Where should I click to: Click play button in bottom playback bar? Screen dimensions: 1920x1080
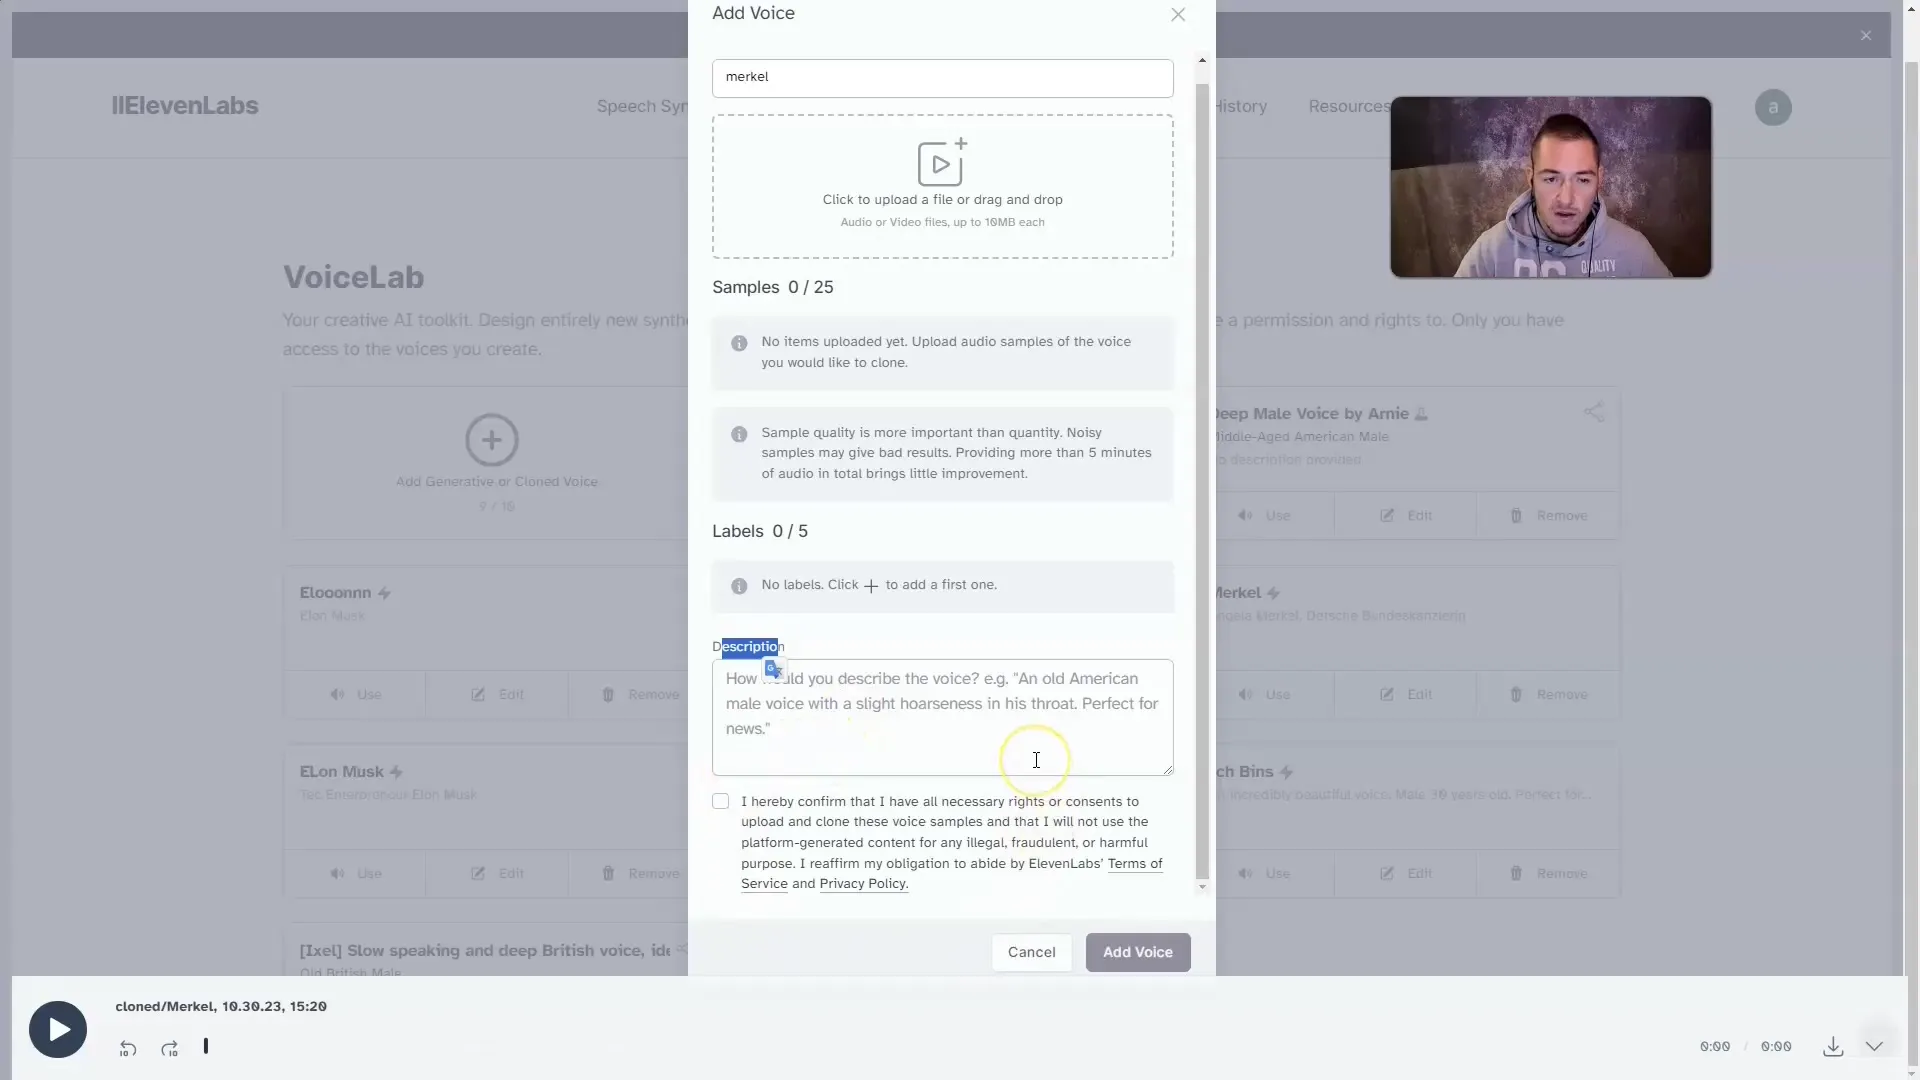[57, 1029]
